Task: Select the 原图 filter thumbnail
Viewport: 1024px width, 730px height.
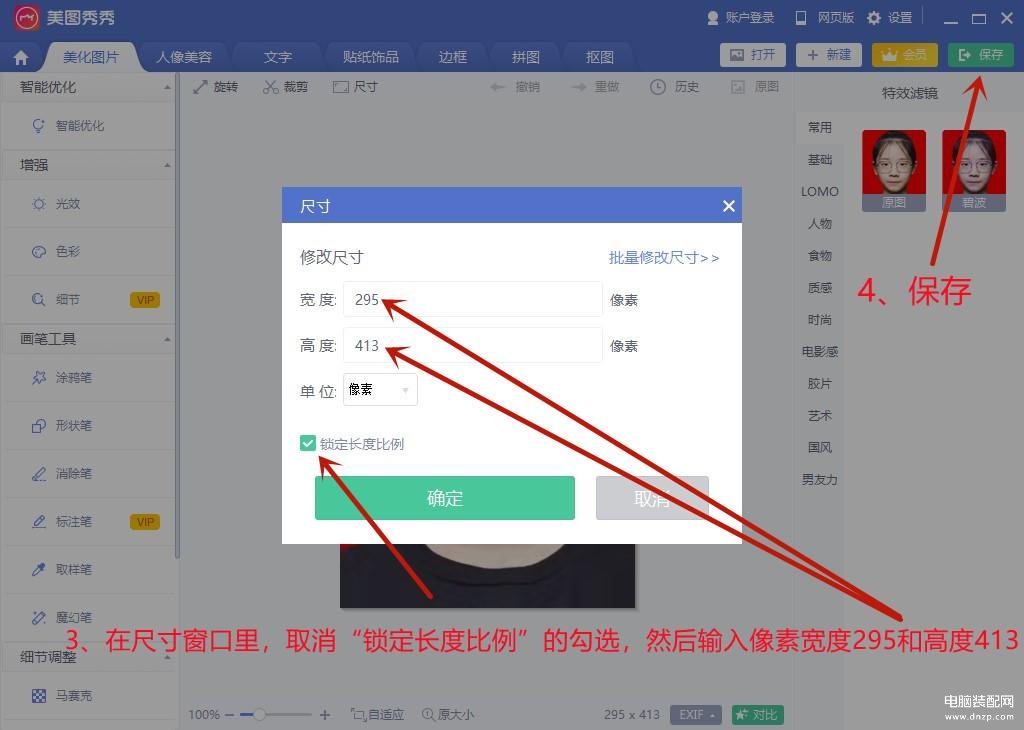Action: point(893,170)
